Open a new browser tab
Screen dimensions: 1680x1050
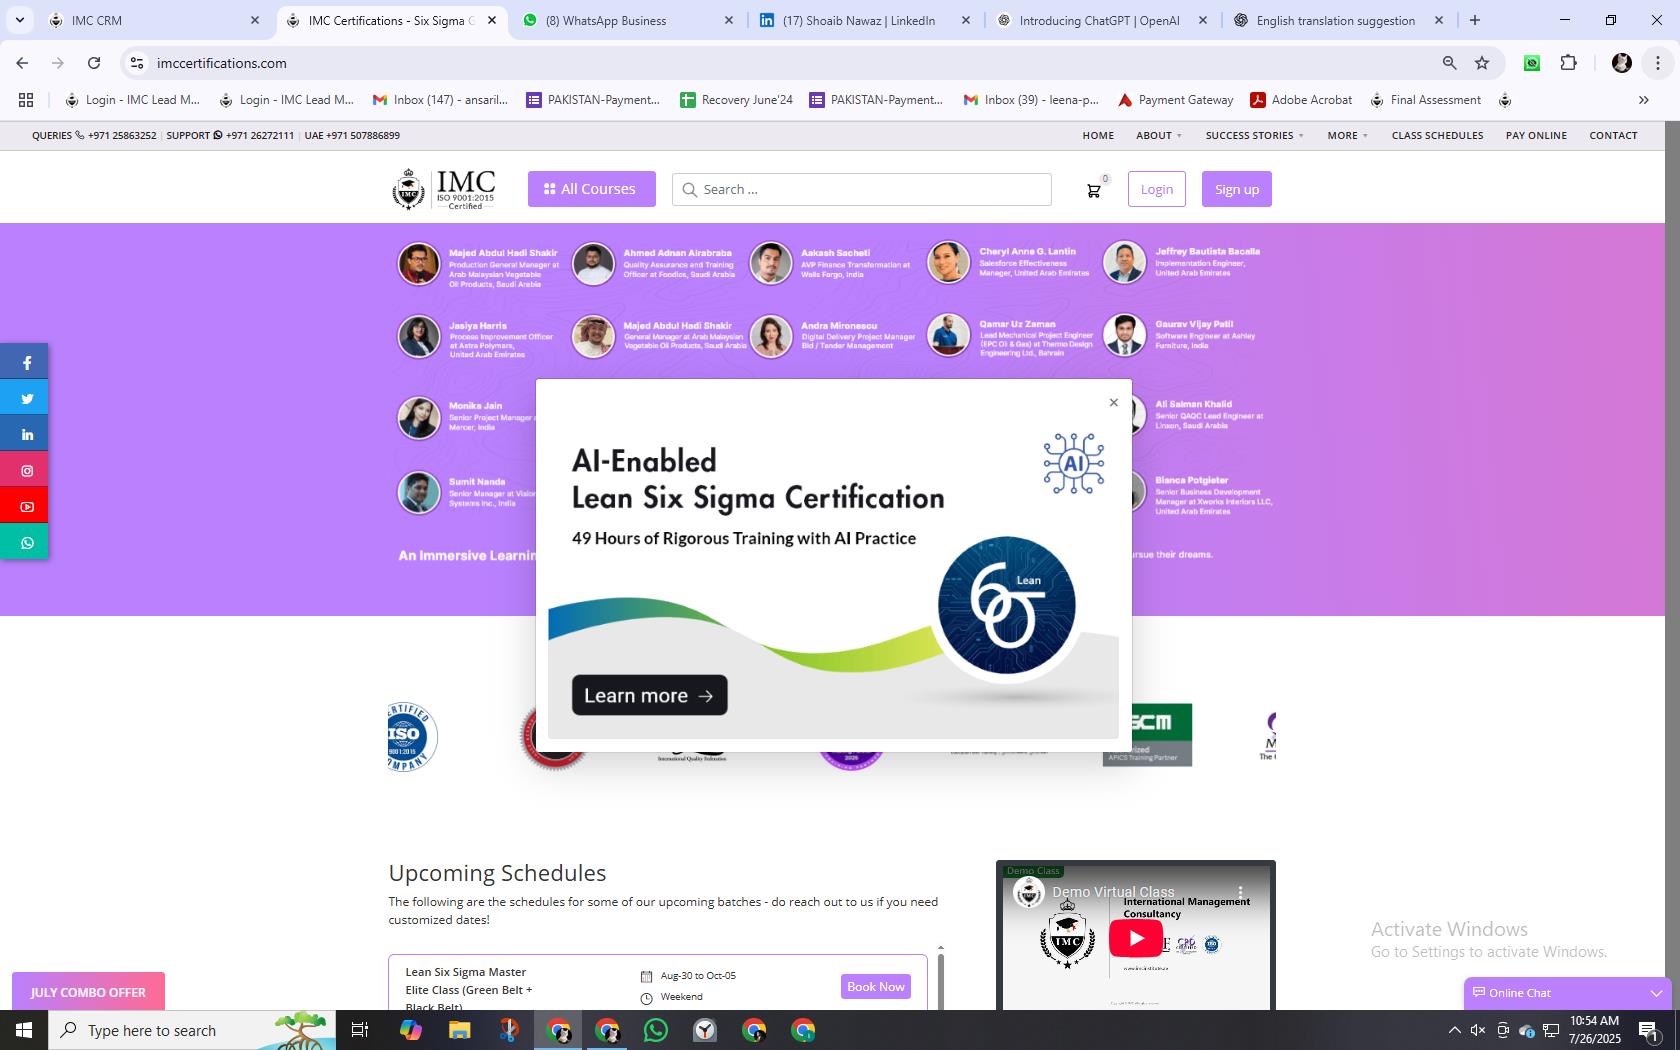tap(1474, 20)
